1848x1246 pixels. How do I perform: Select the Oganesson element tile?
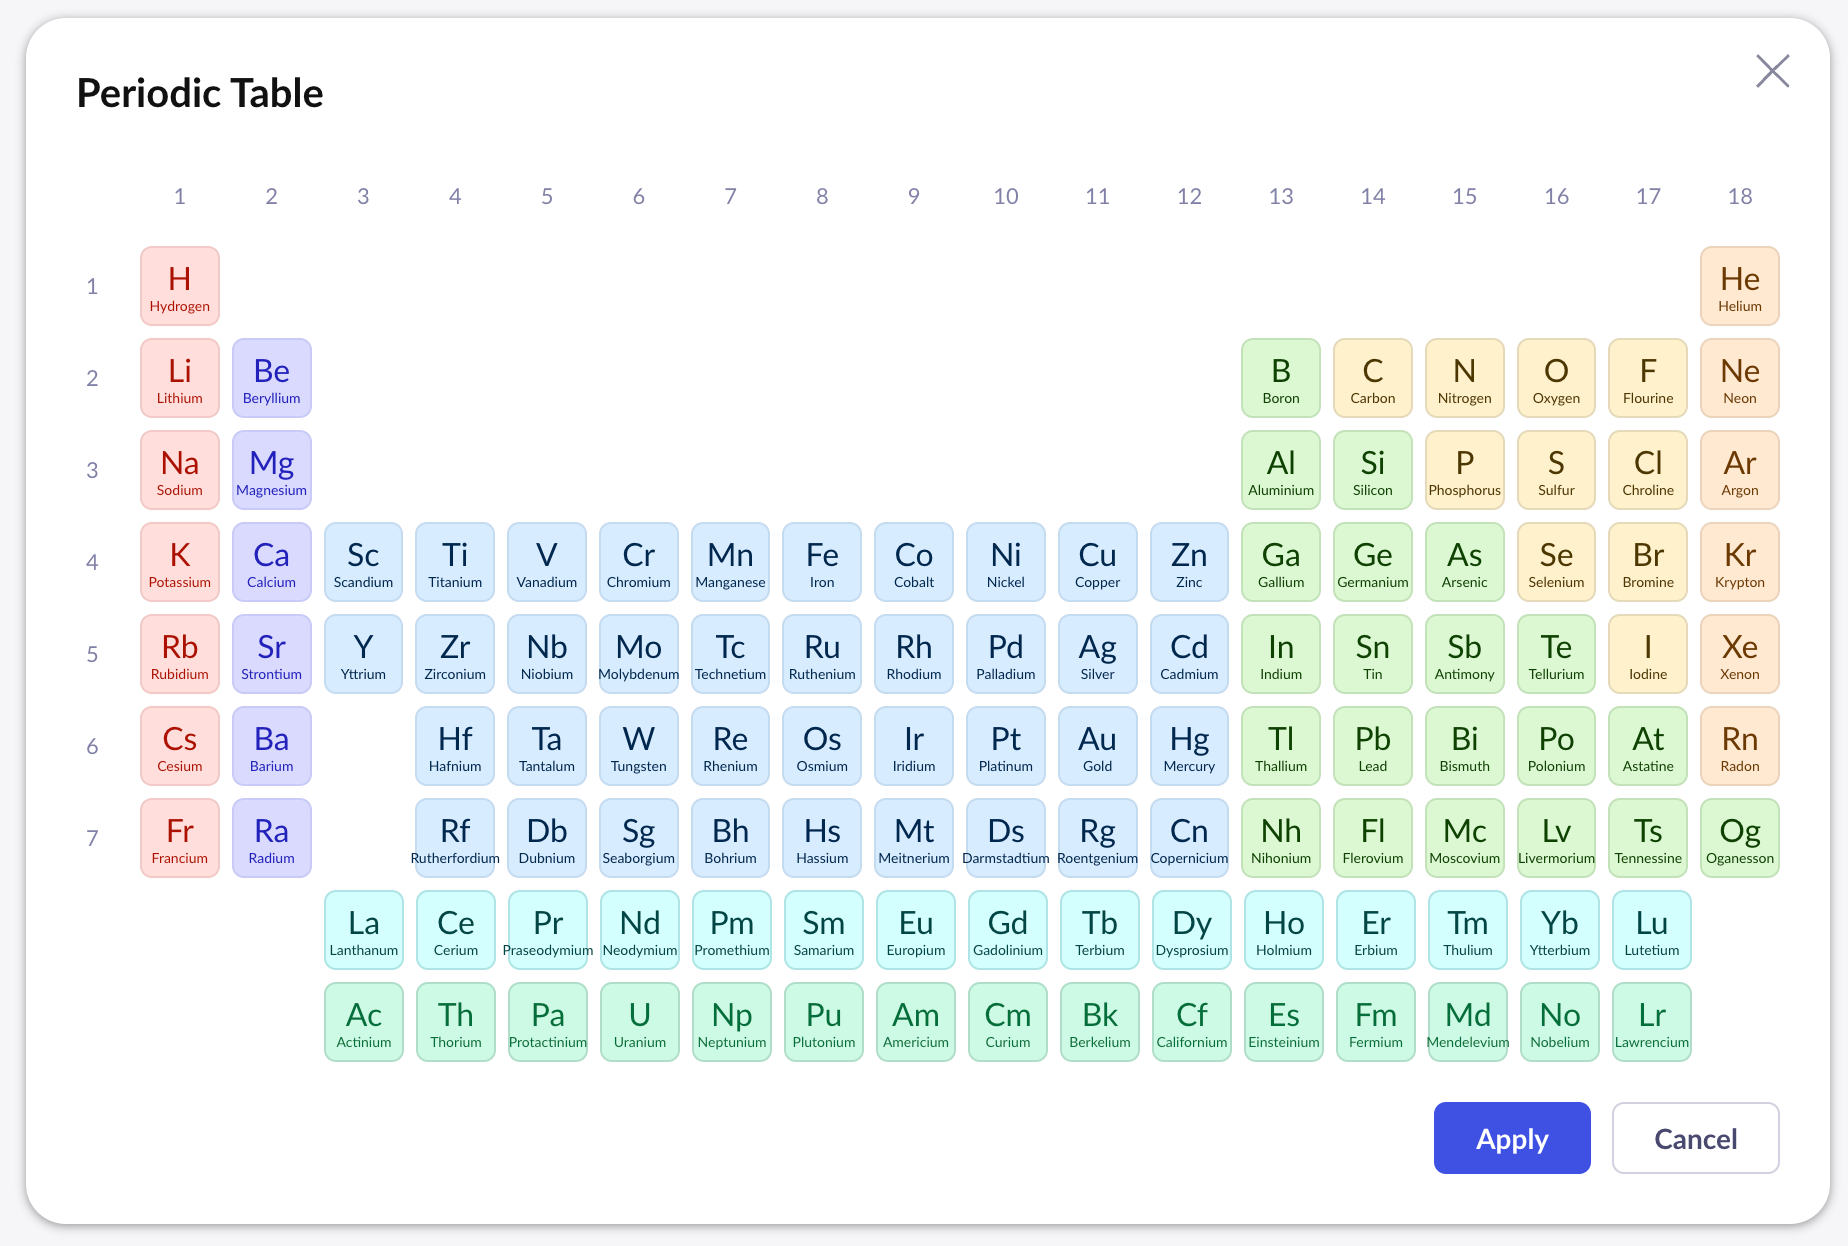coord(1739,838)
